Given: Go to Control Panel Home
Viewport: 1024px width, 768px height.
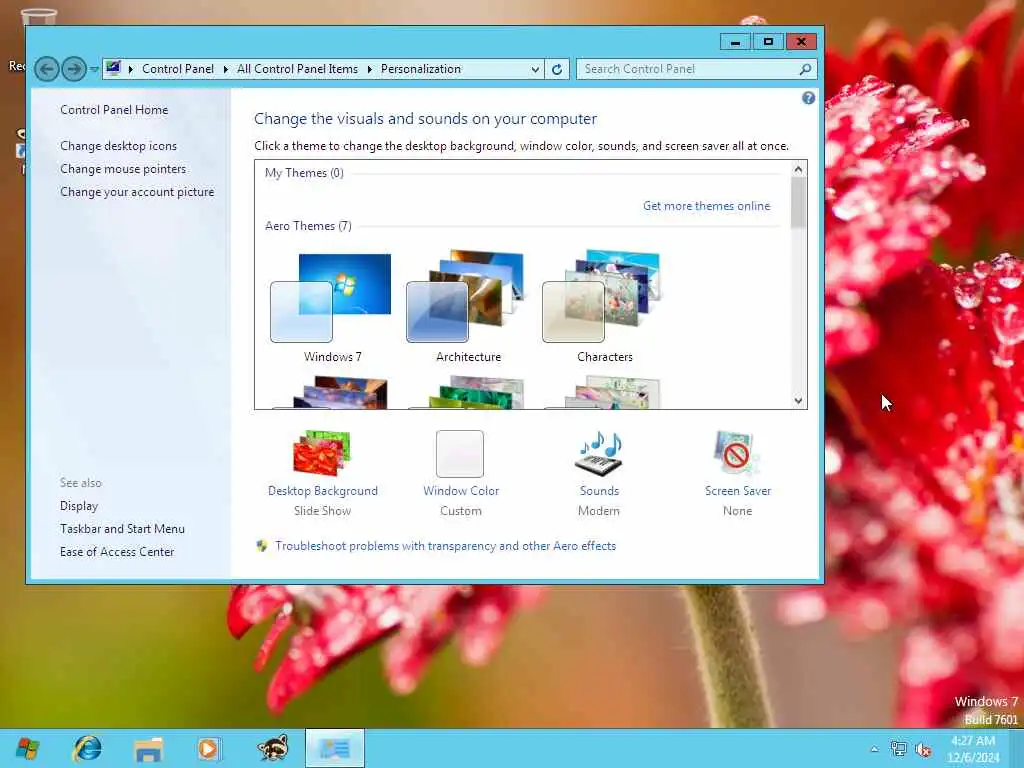Looking at the screenshot, I should [114, 110].
